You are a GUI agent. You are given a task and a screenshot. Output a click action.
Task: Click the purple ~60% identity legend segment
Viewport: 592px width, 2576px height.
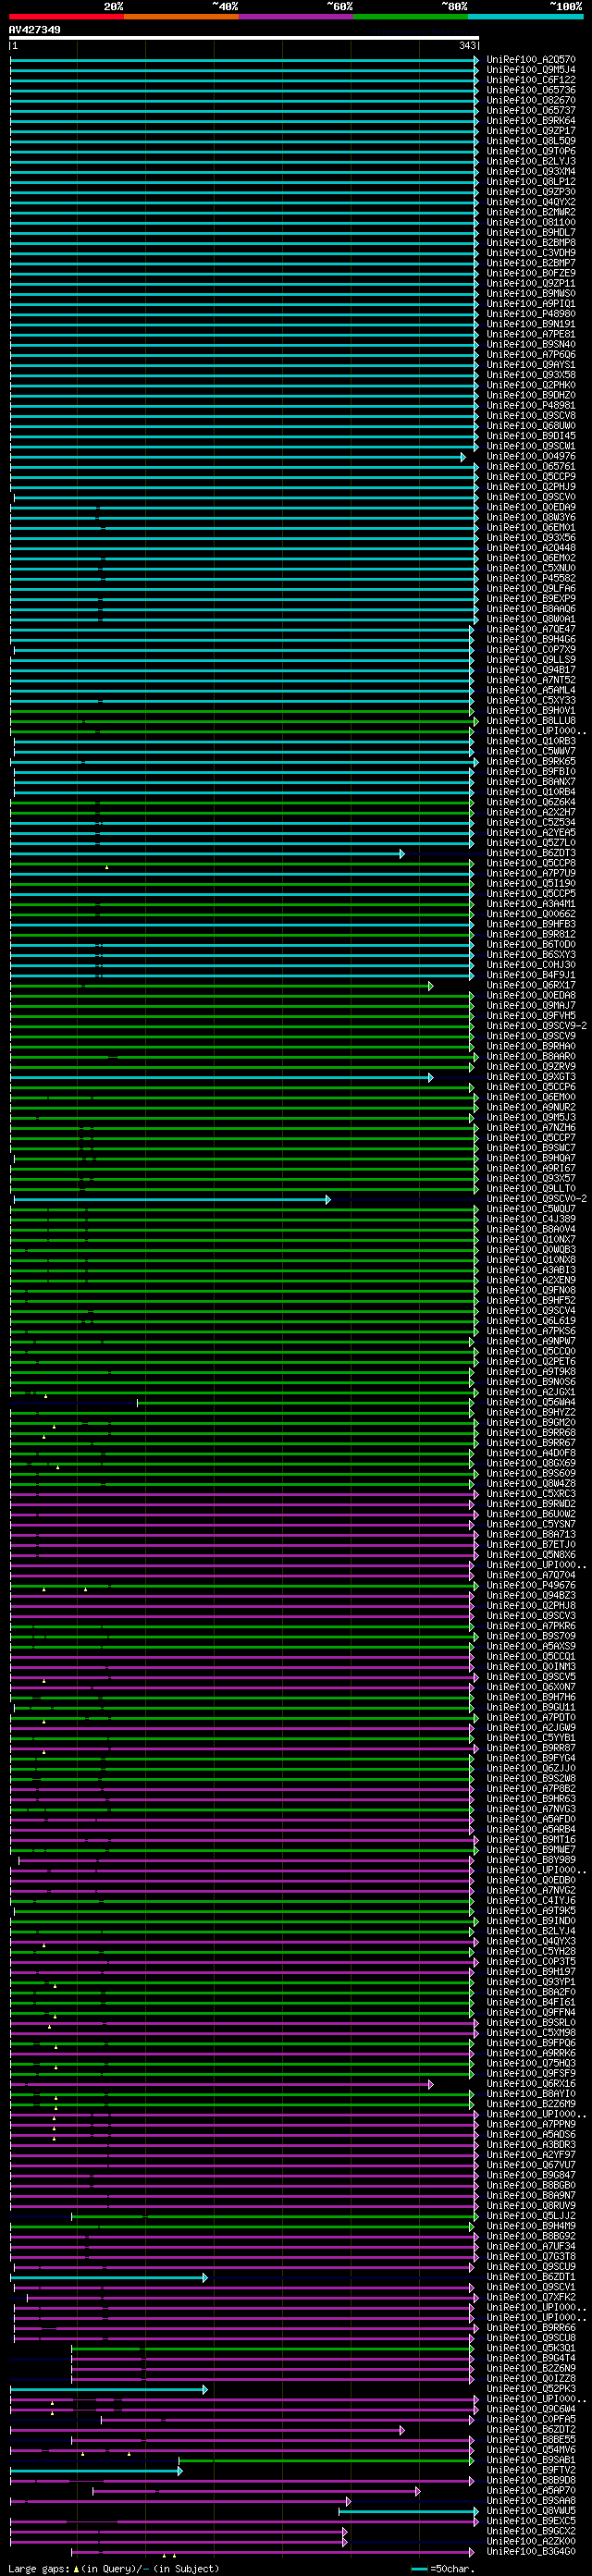pyautogui.click(x=296, y=16)
